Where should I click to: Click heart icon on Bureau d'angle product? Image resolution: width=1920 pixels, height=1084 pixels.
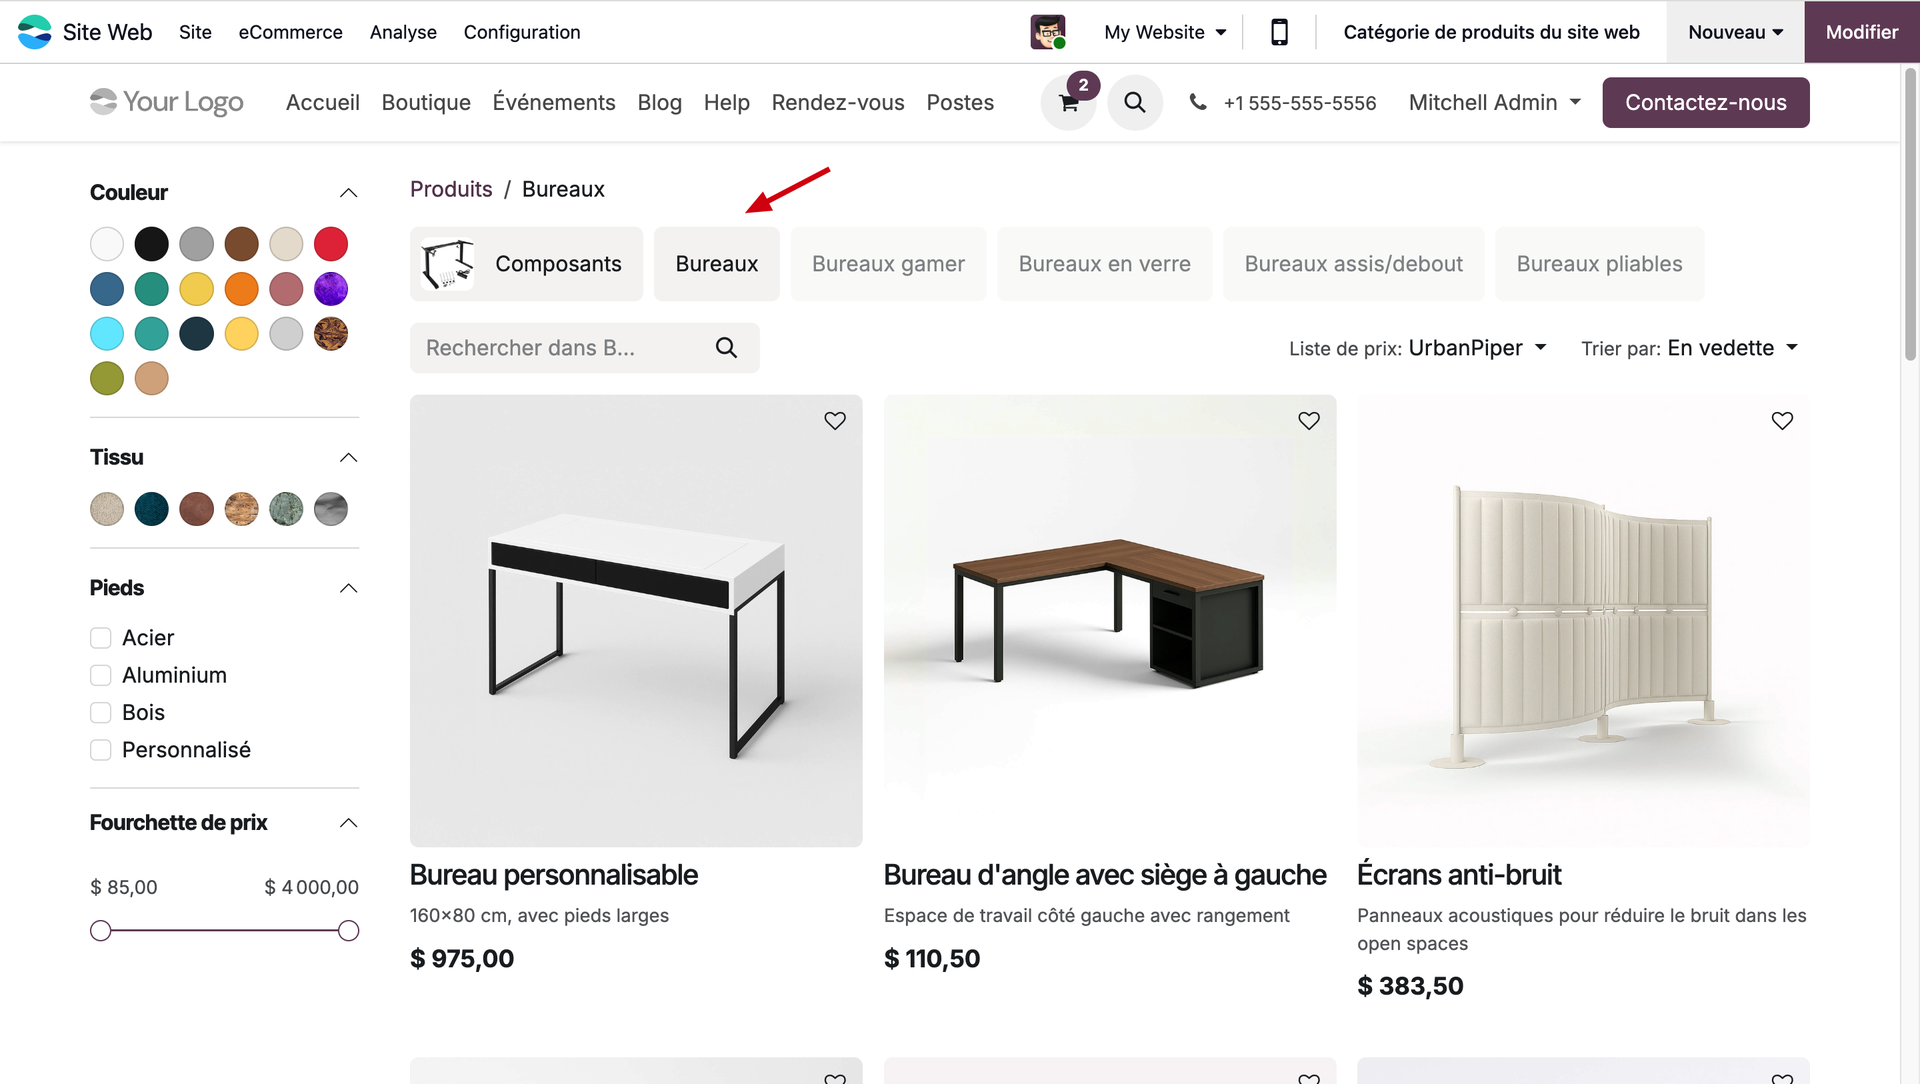(x=1309, y=421)
